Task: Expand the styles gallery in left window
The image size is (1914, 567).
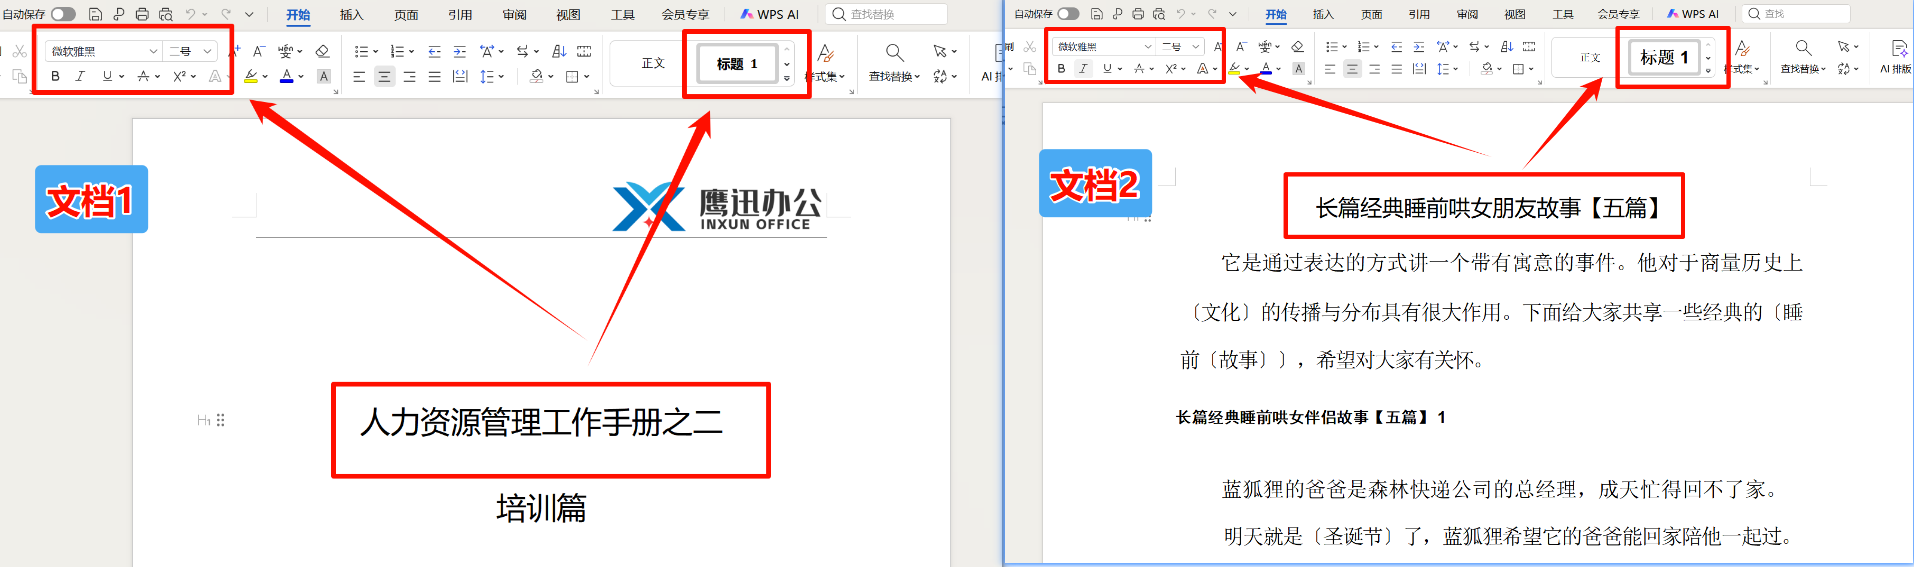Action: pyautogui.click(x=787, y=78)
